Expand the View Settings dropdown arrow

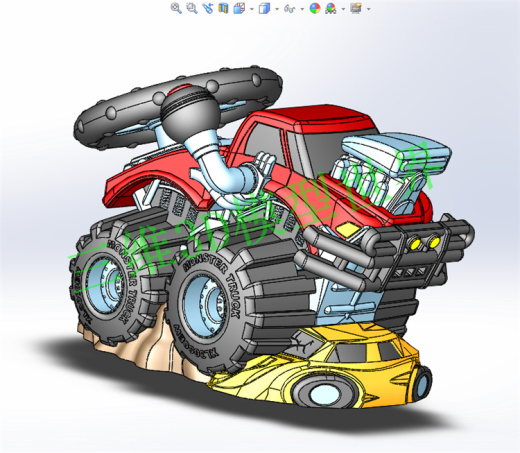point(368,9)
